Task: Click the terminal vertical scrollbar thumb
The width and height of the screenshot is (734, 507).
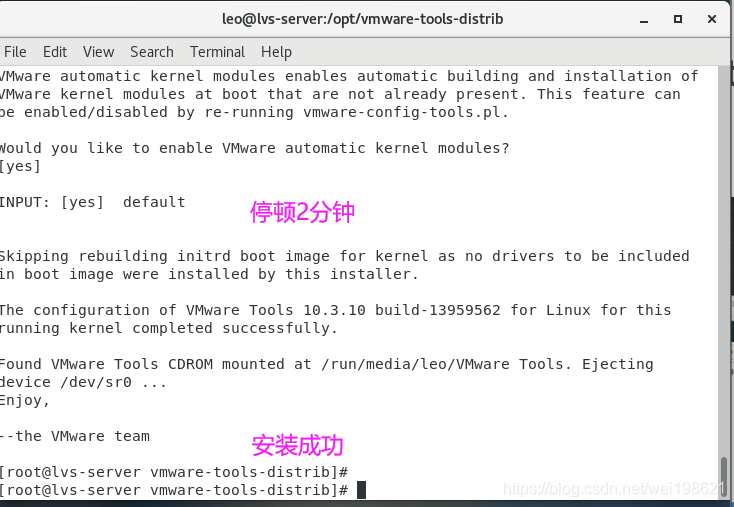Action: pyautogui.click(x=724, y=477)
